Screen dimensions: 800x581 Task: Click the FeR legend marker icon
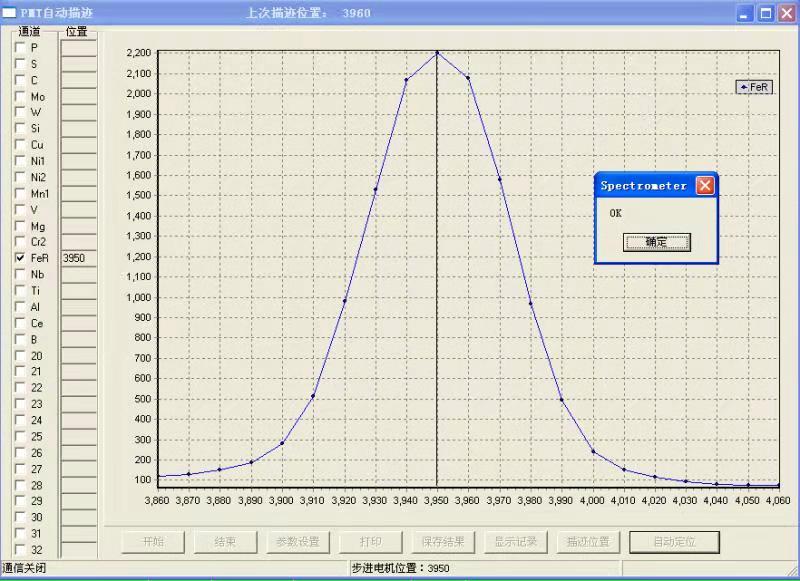click(x=744, y=87)
